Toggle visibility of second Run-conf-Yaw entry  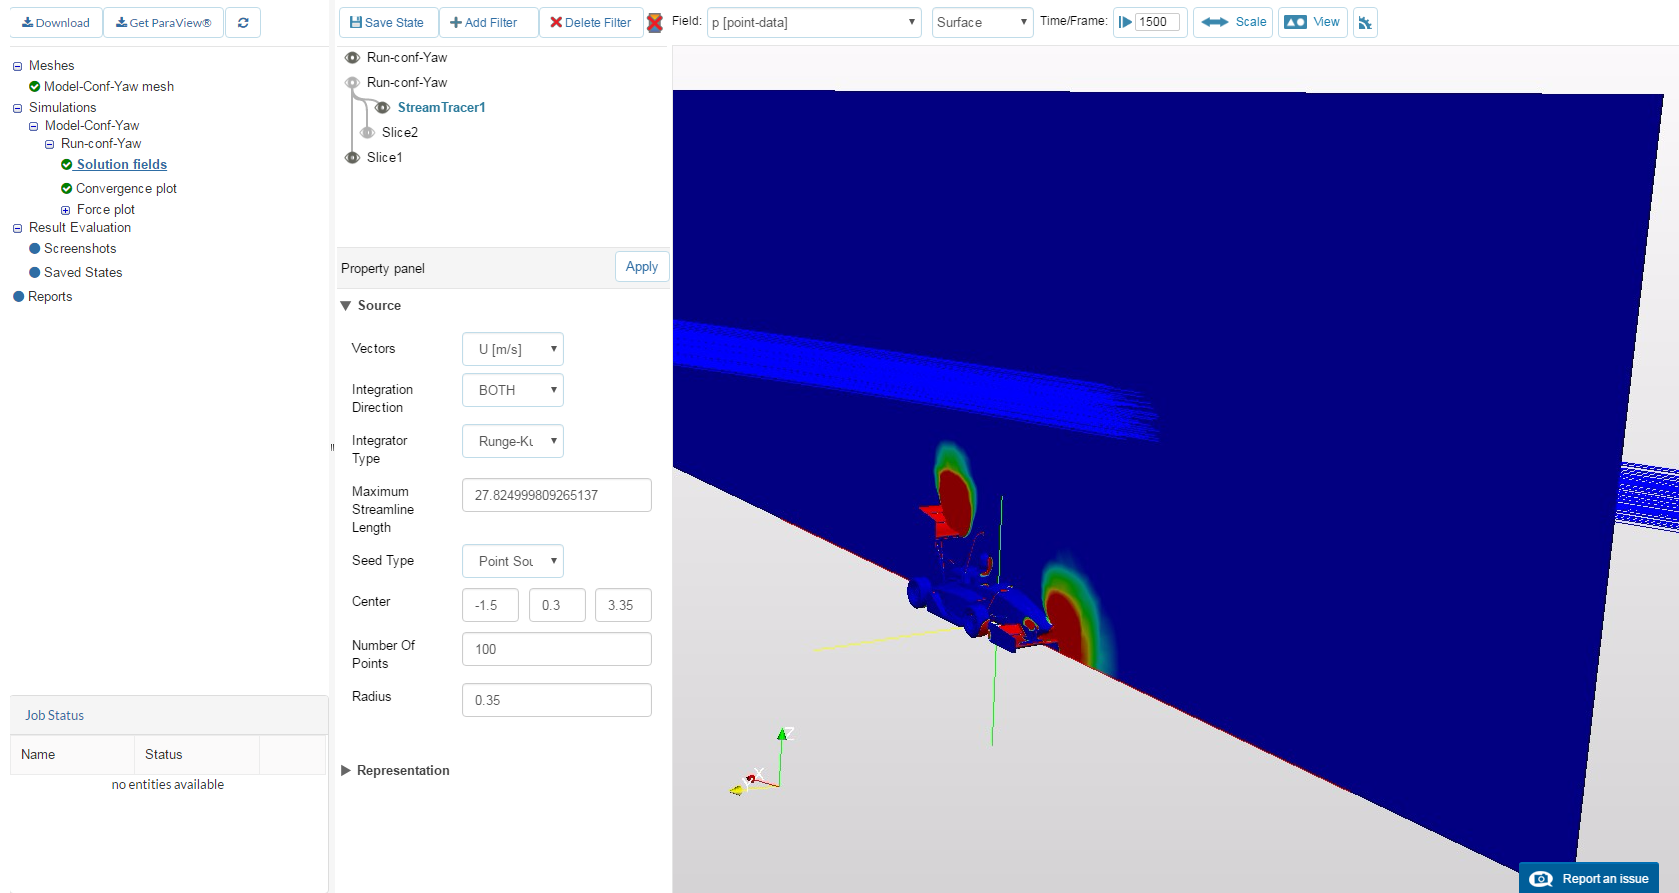352,83
